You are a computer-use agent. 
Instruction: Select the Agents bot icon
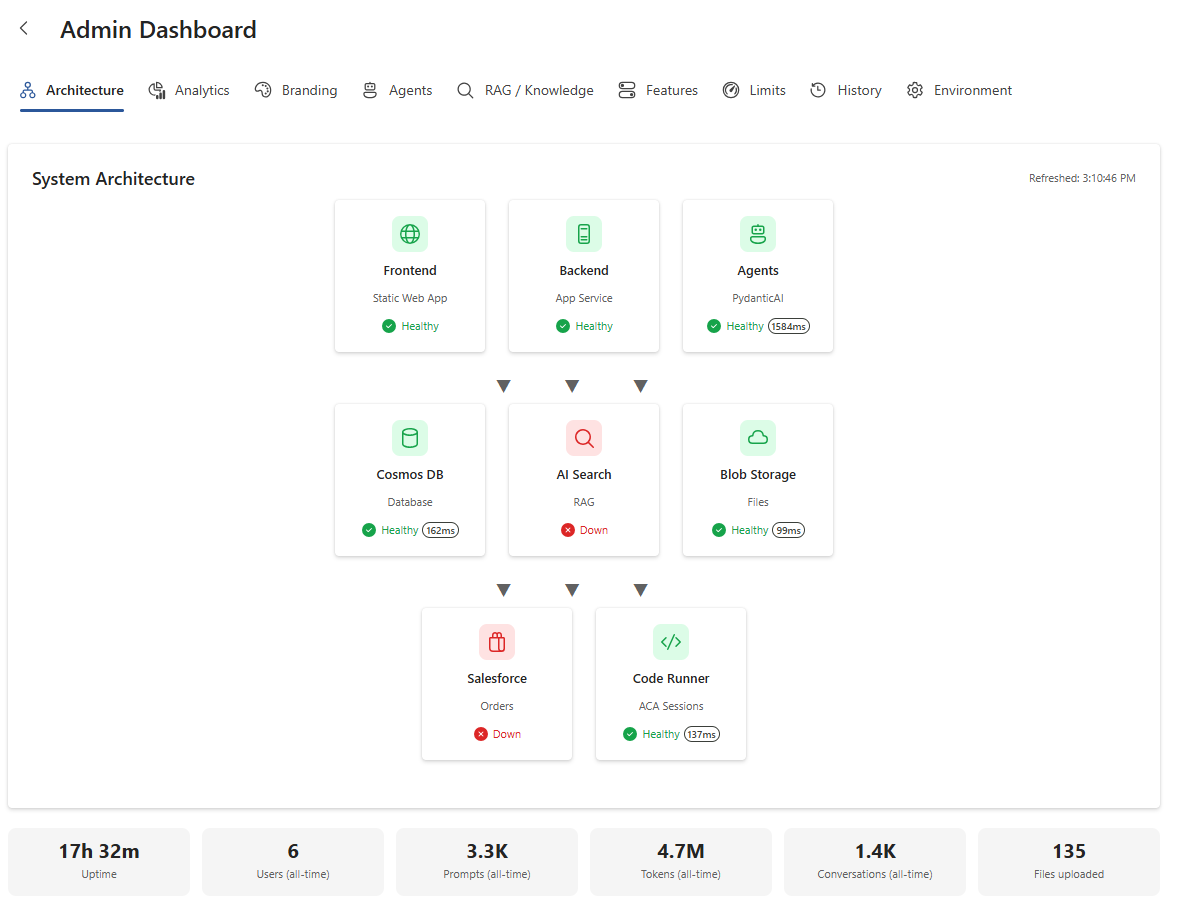coord(757,233)
